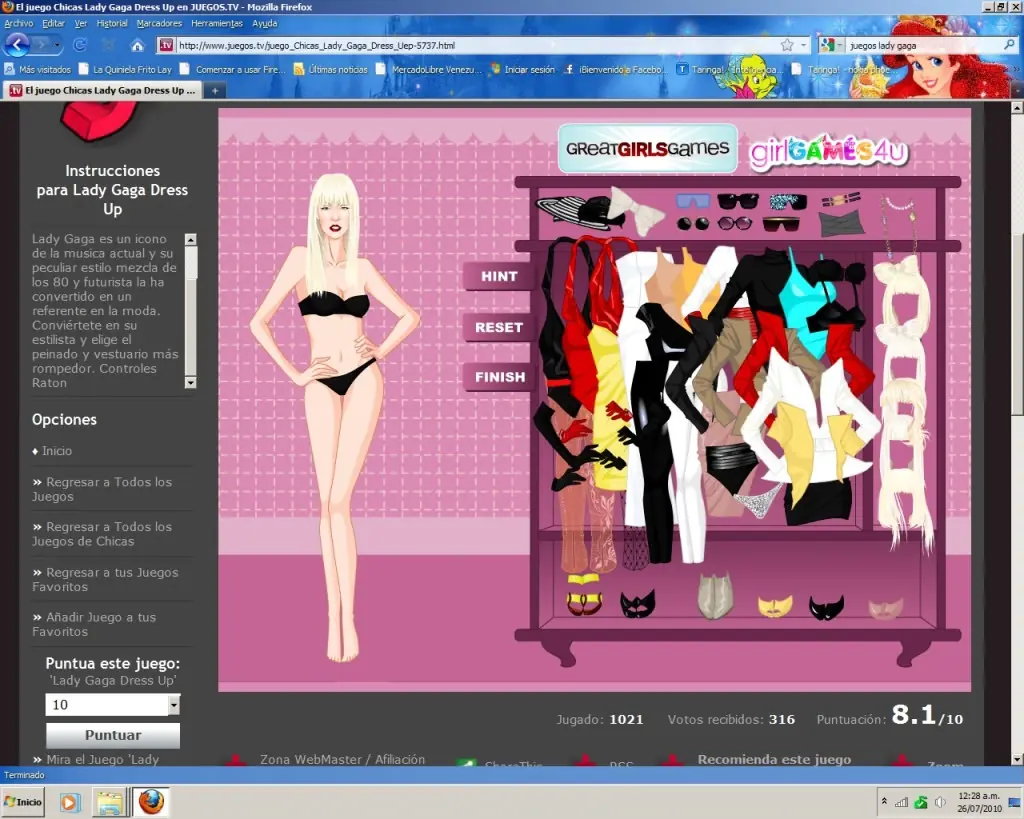Open the Últimas noticias bookmark
Screen dimensions: 1024x819
330,69
